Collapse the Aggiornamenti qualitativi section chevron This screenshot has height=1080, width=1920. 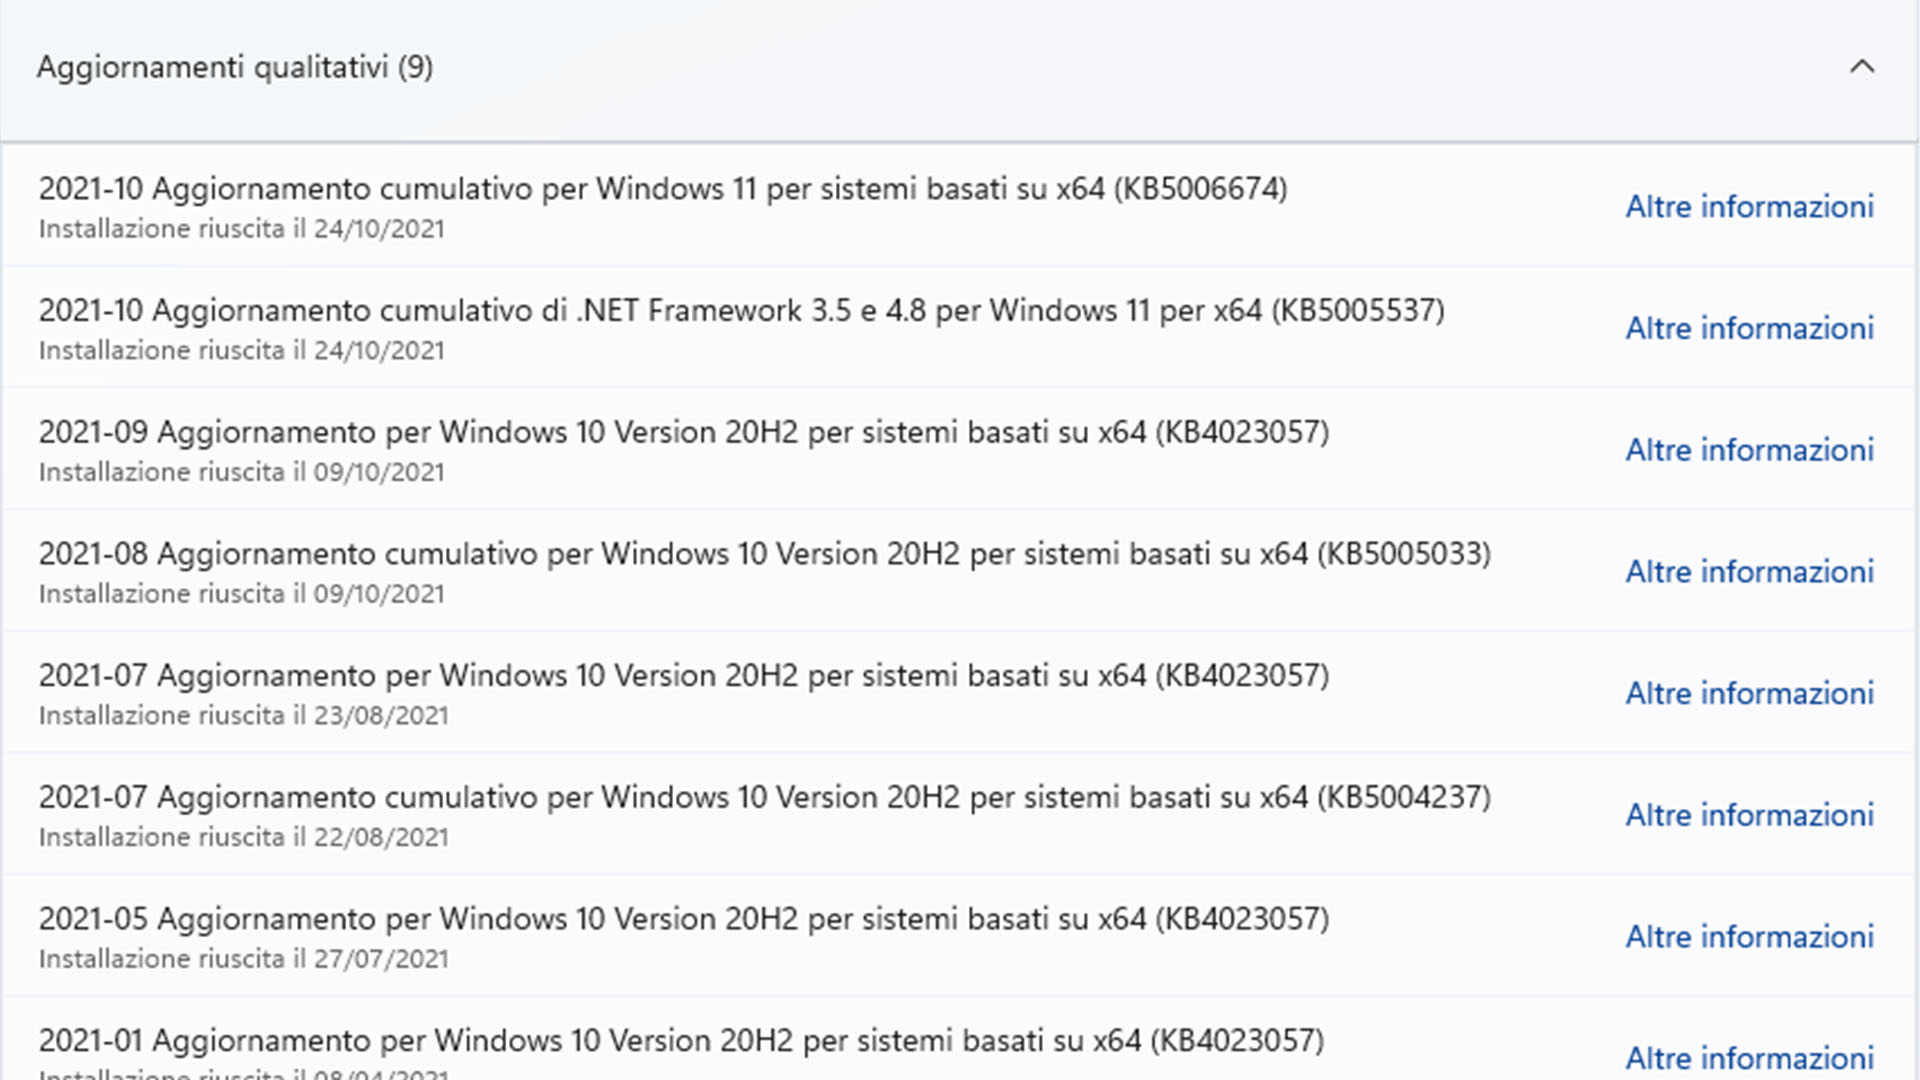[1861, 67]
